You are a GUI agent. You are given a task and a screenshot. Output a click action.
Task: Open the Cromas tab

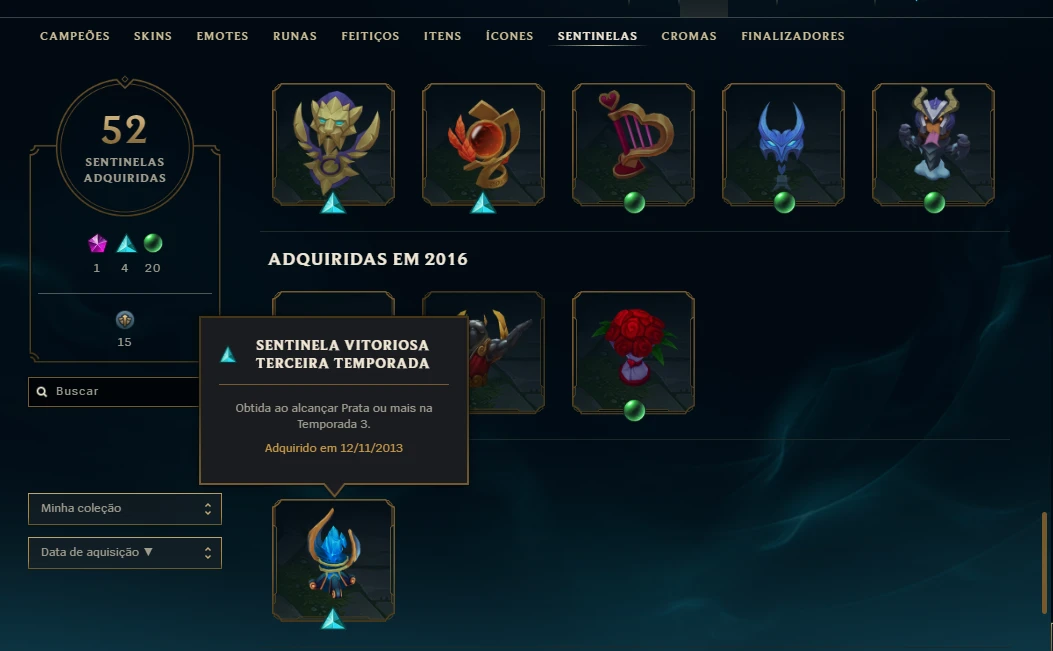point(689,36)
